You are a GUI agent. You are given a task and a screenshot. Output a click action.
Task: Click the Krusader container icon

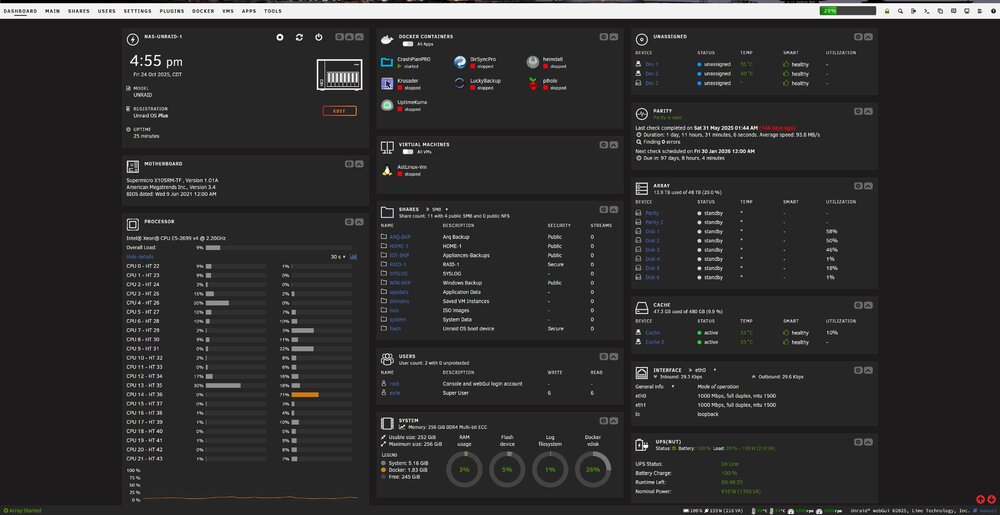(386, 83)
